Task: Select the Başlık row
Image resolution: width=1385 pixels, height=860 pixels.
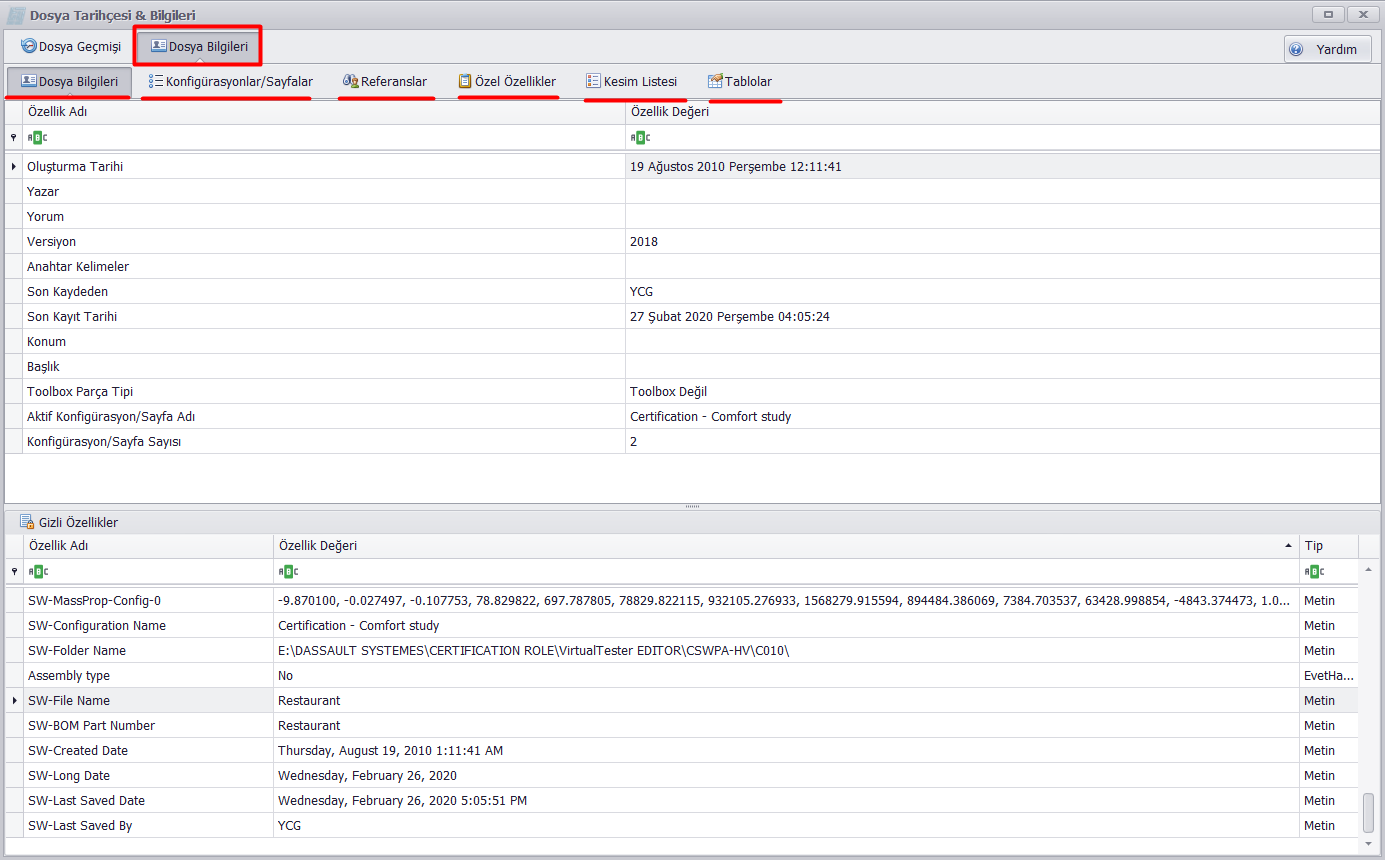Action: [x=692, y=367]
